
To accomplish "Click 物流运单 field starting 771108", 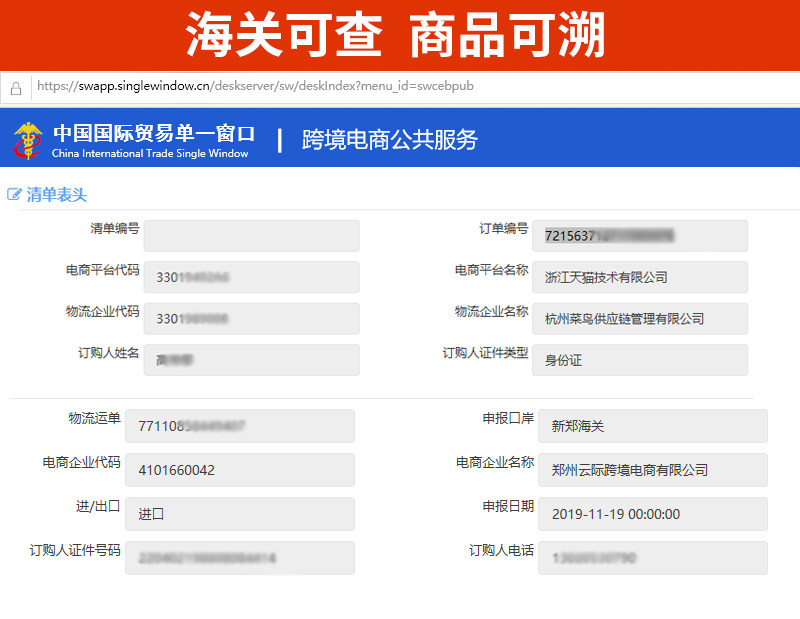I will click(x=240, y=426).
